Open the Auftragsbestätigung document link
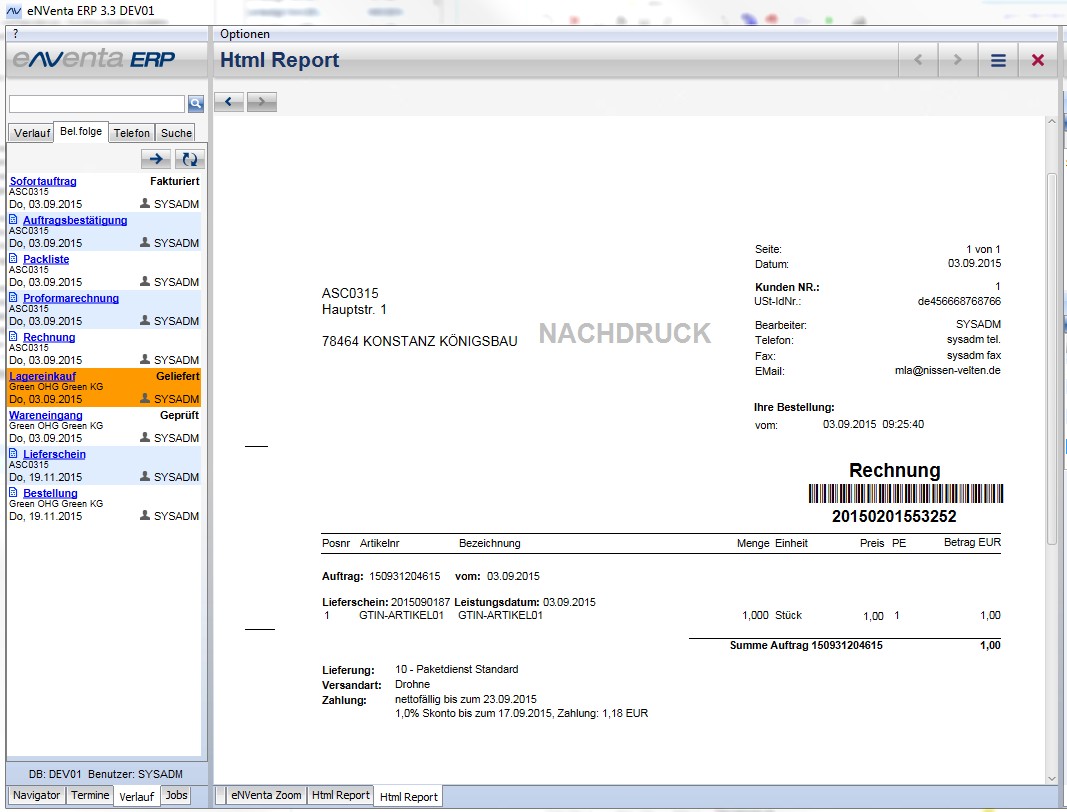 coord(75,220)
